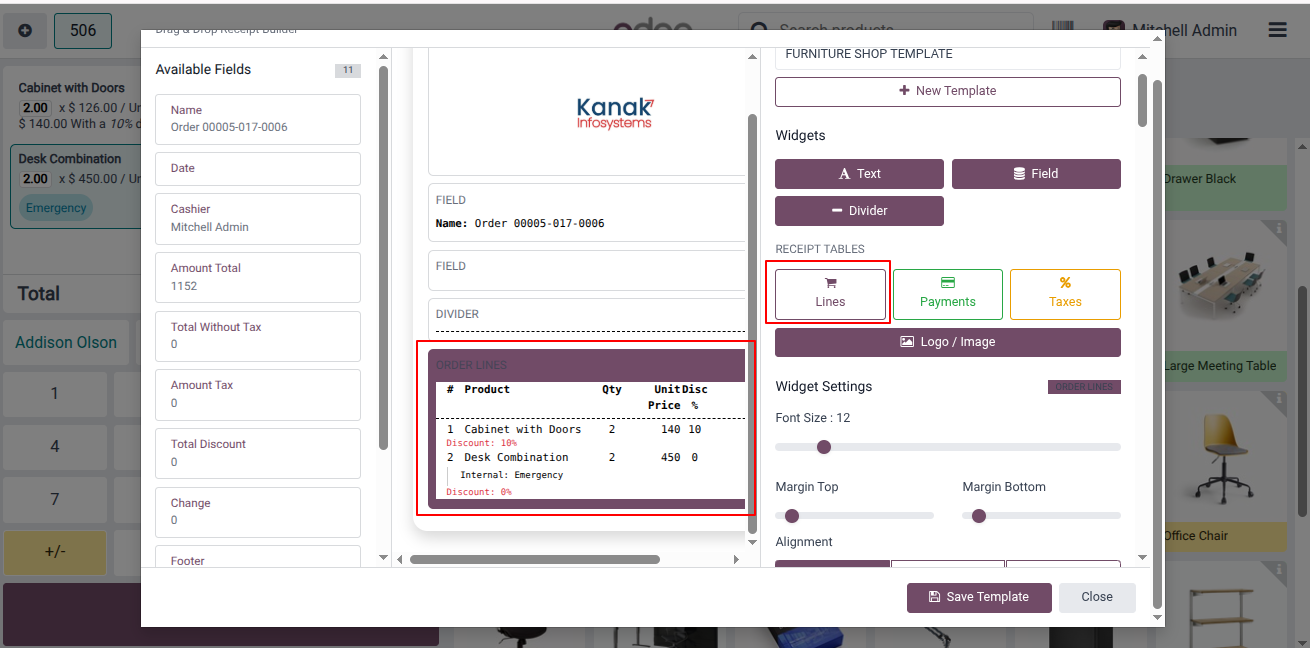Click the +/- numpad key in POS
This screenshot has height=648, width=1310.
(x=55, y=552)
